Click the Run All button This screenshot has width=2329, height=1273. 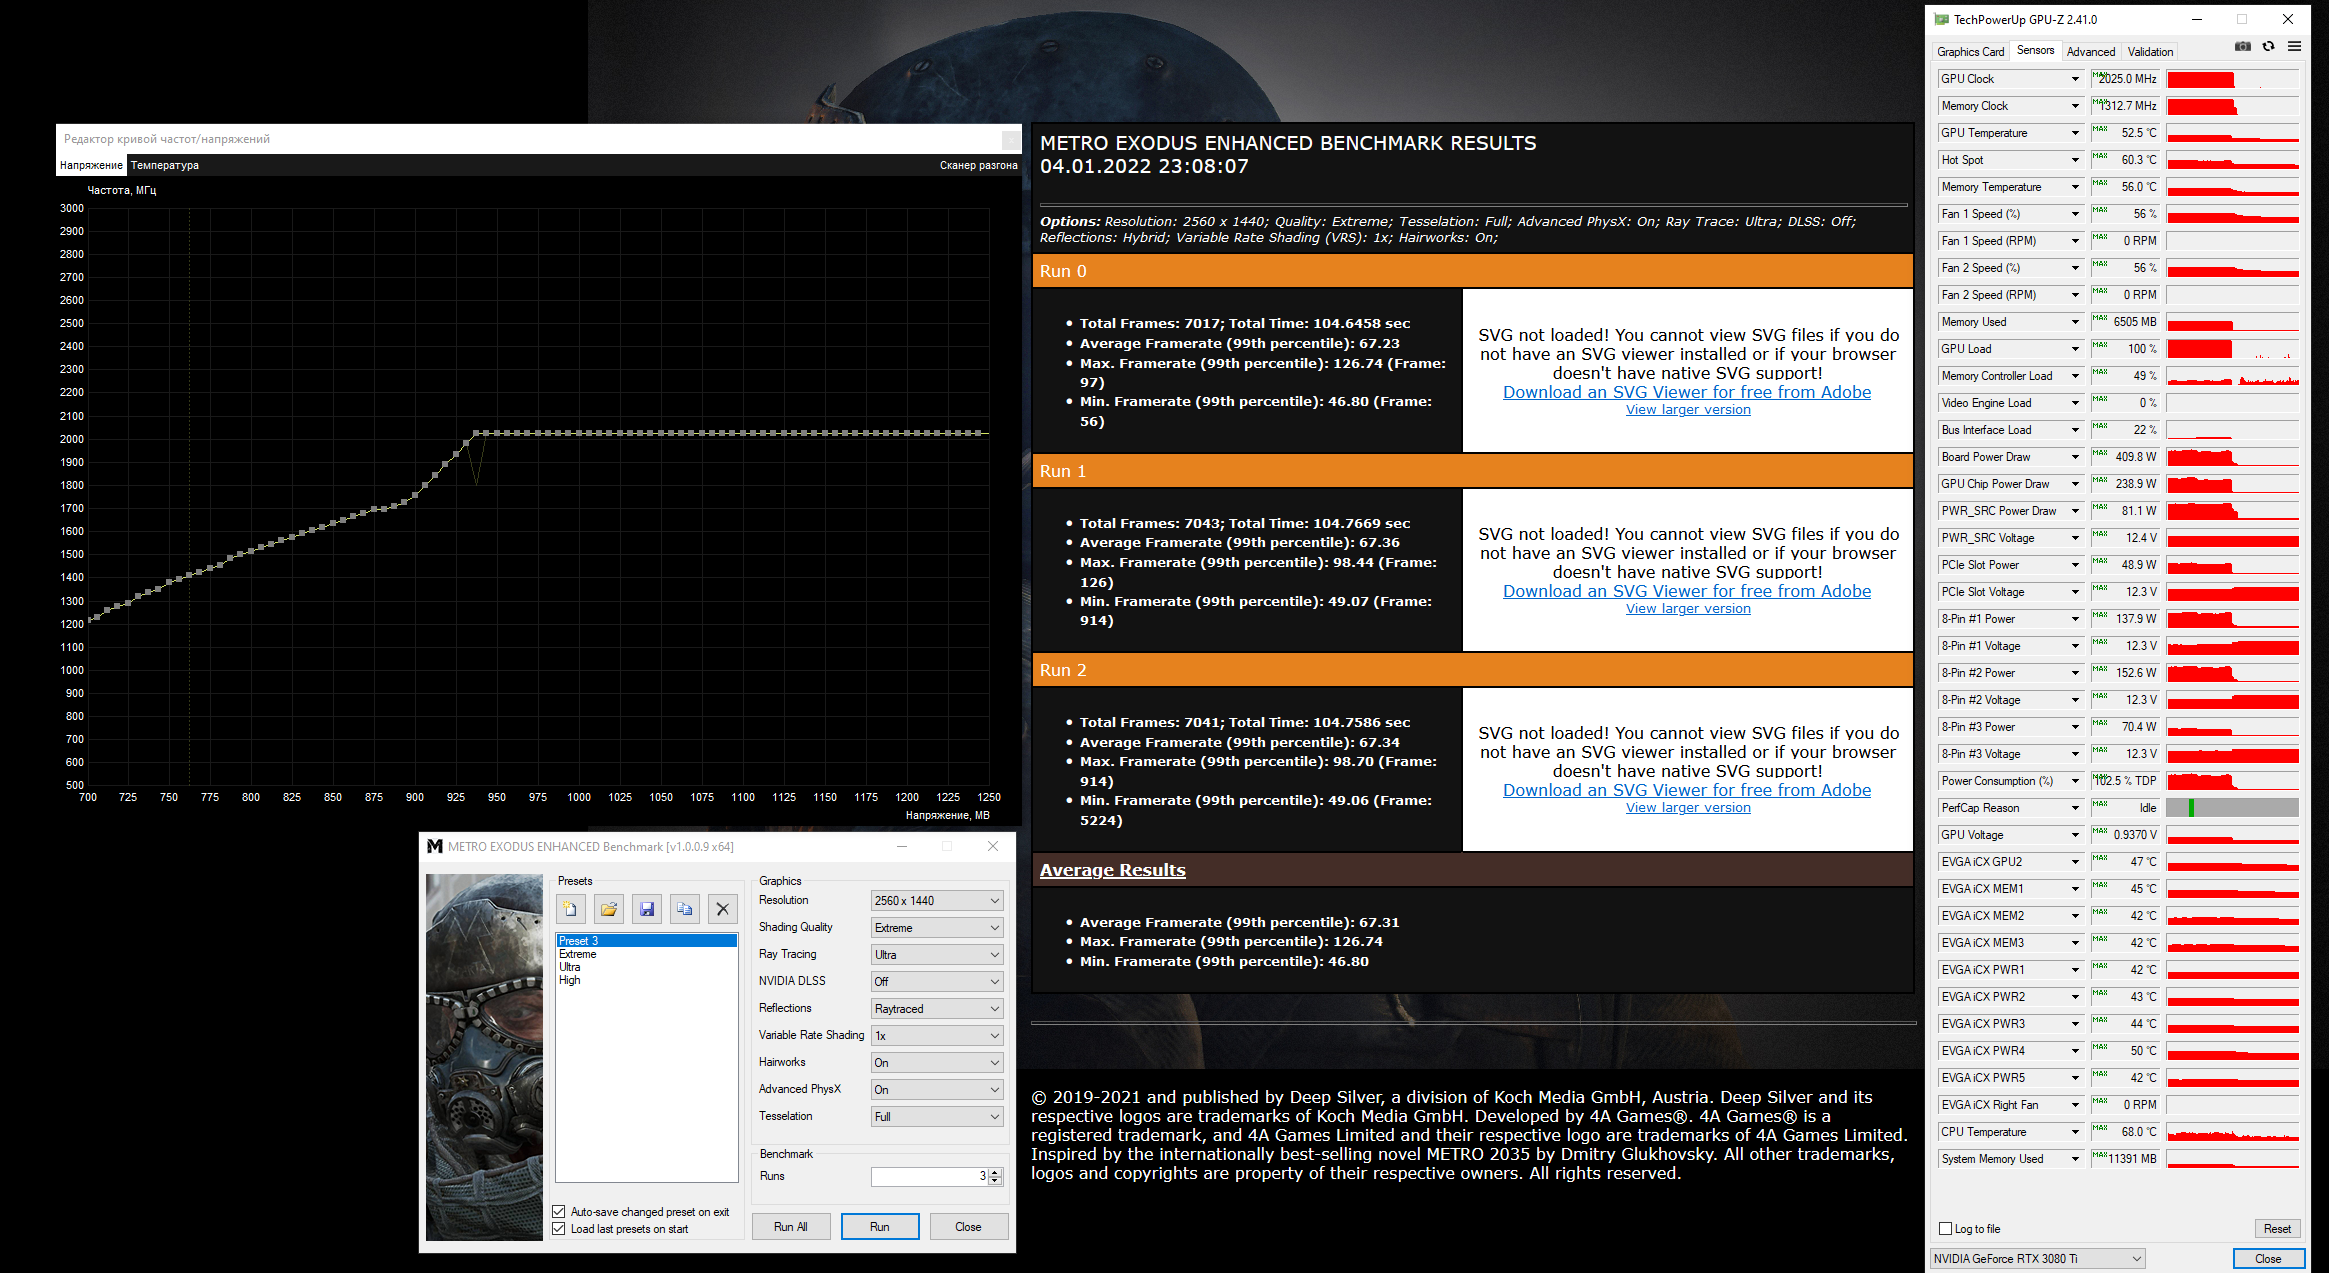coord(791,1227)
